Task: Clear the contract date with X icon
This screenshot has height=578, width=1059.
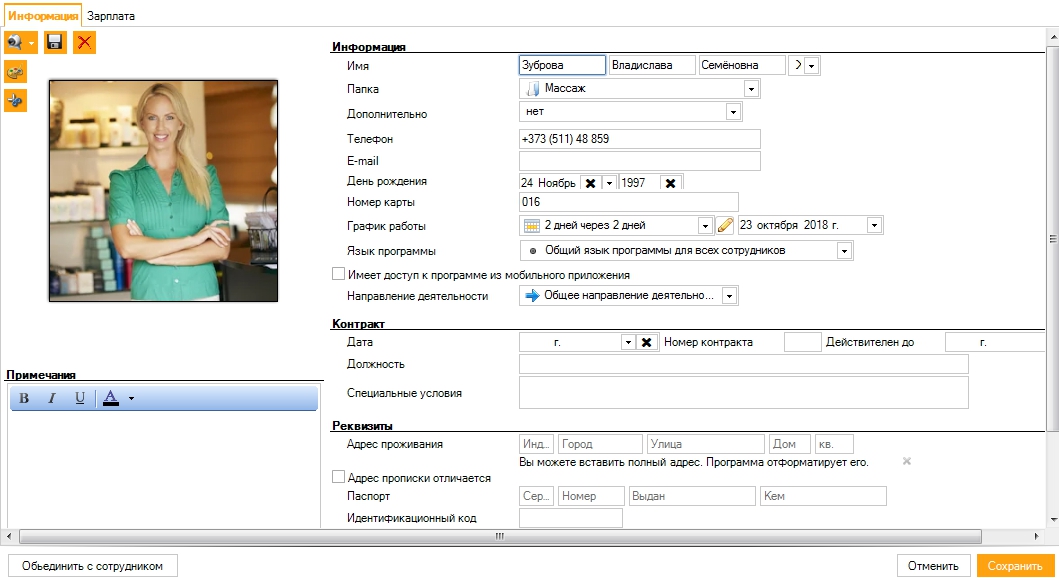Action: [646, 343]
